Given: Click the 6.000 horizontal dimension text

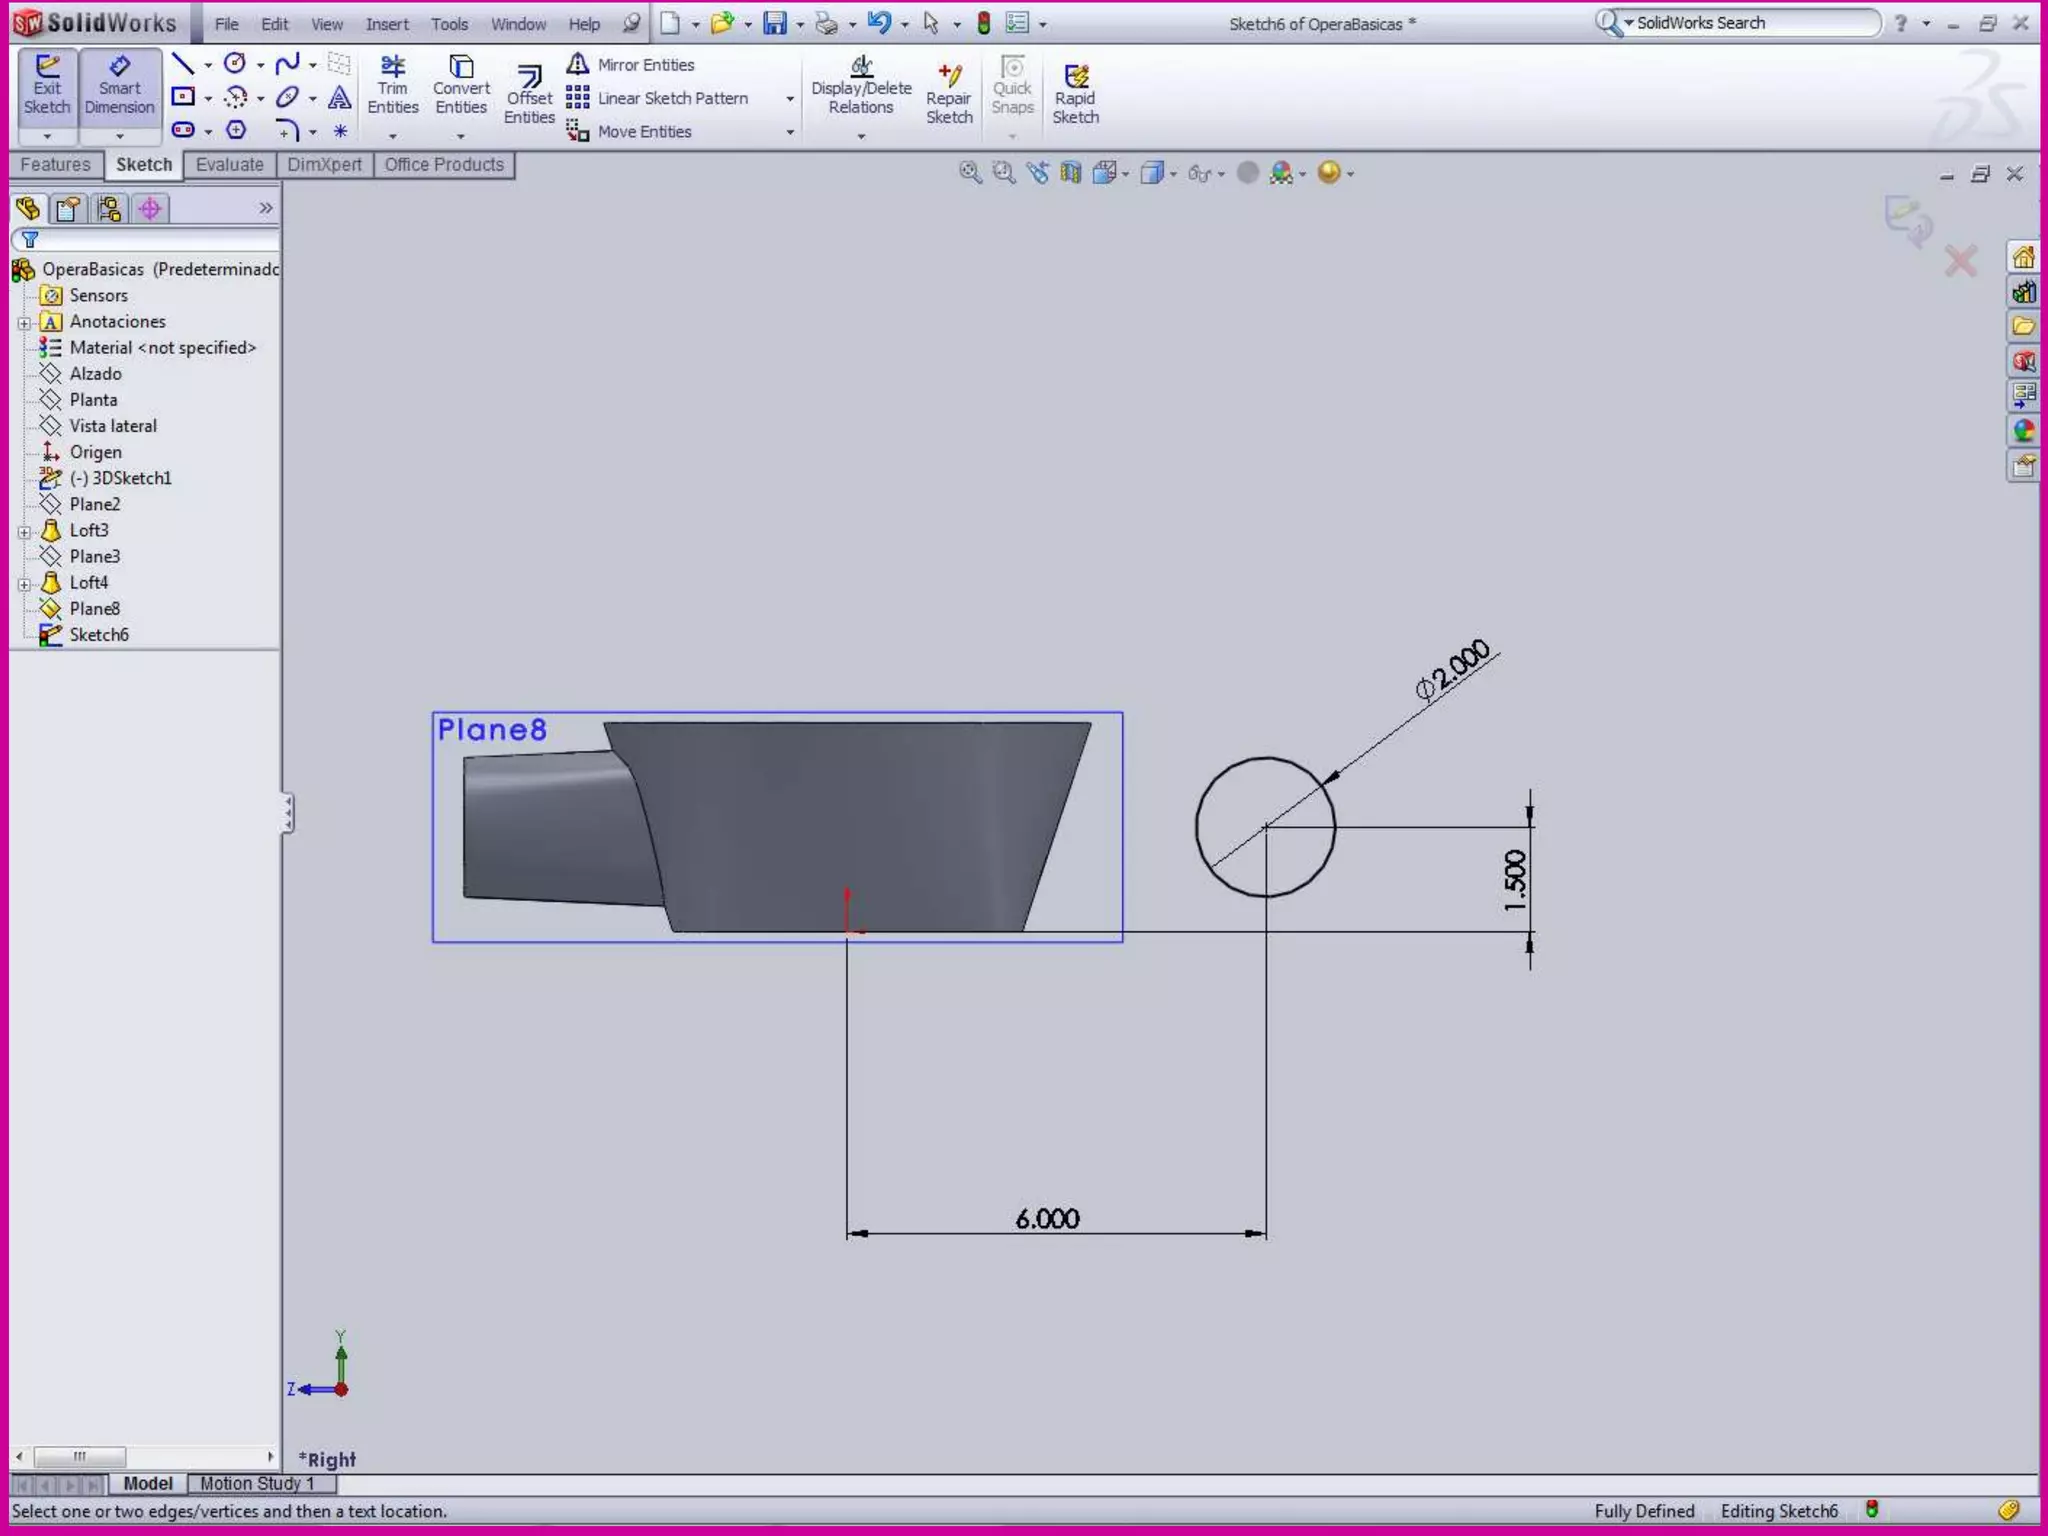Looking at the screenshot, I should [1047, 1218].
